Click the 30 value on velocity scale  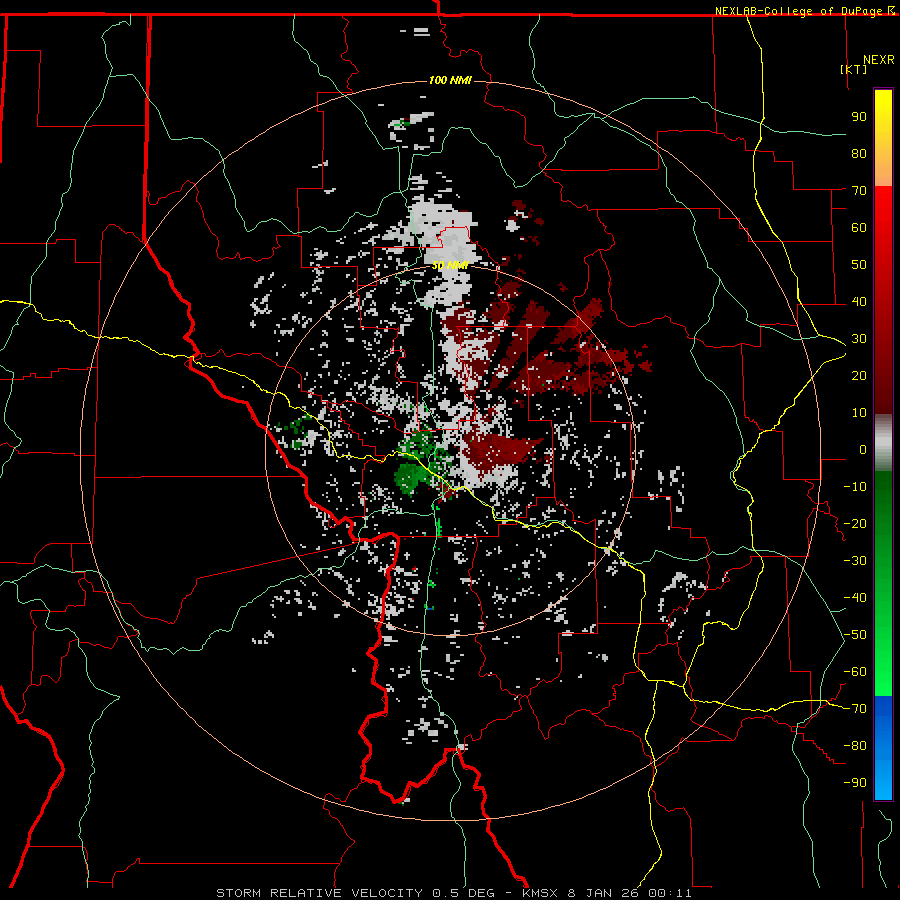pos(859,339)
